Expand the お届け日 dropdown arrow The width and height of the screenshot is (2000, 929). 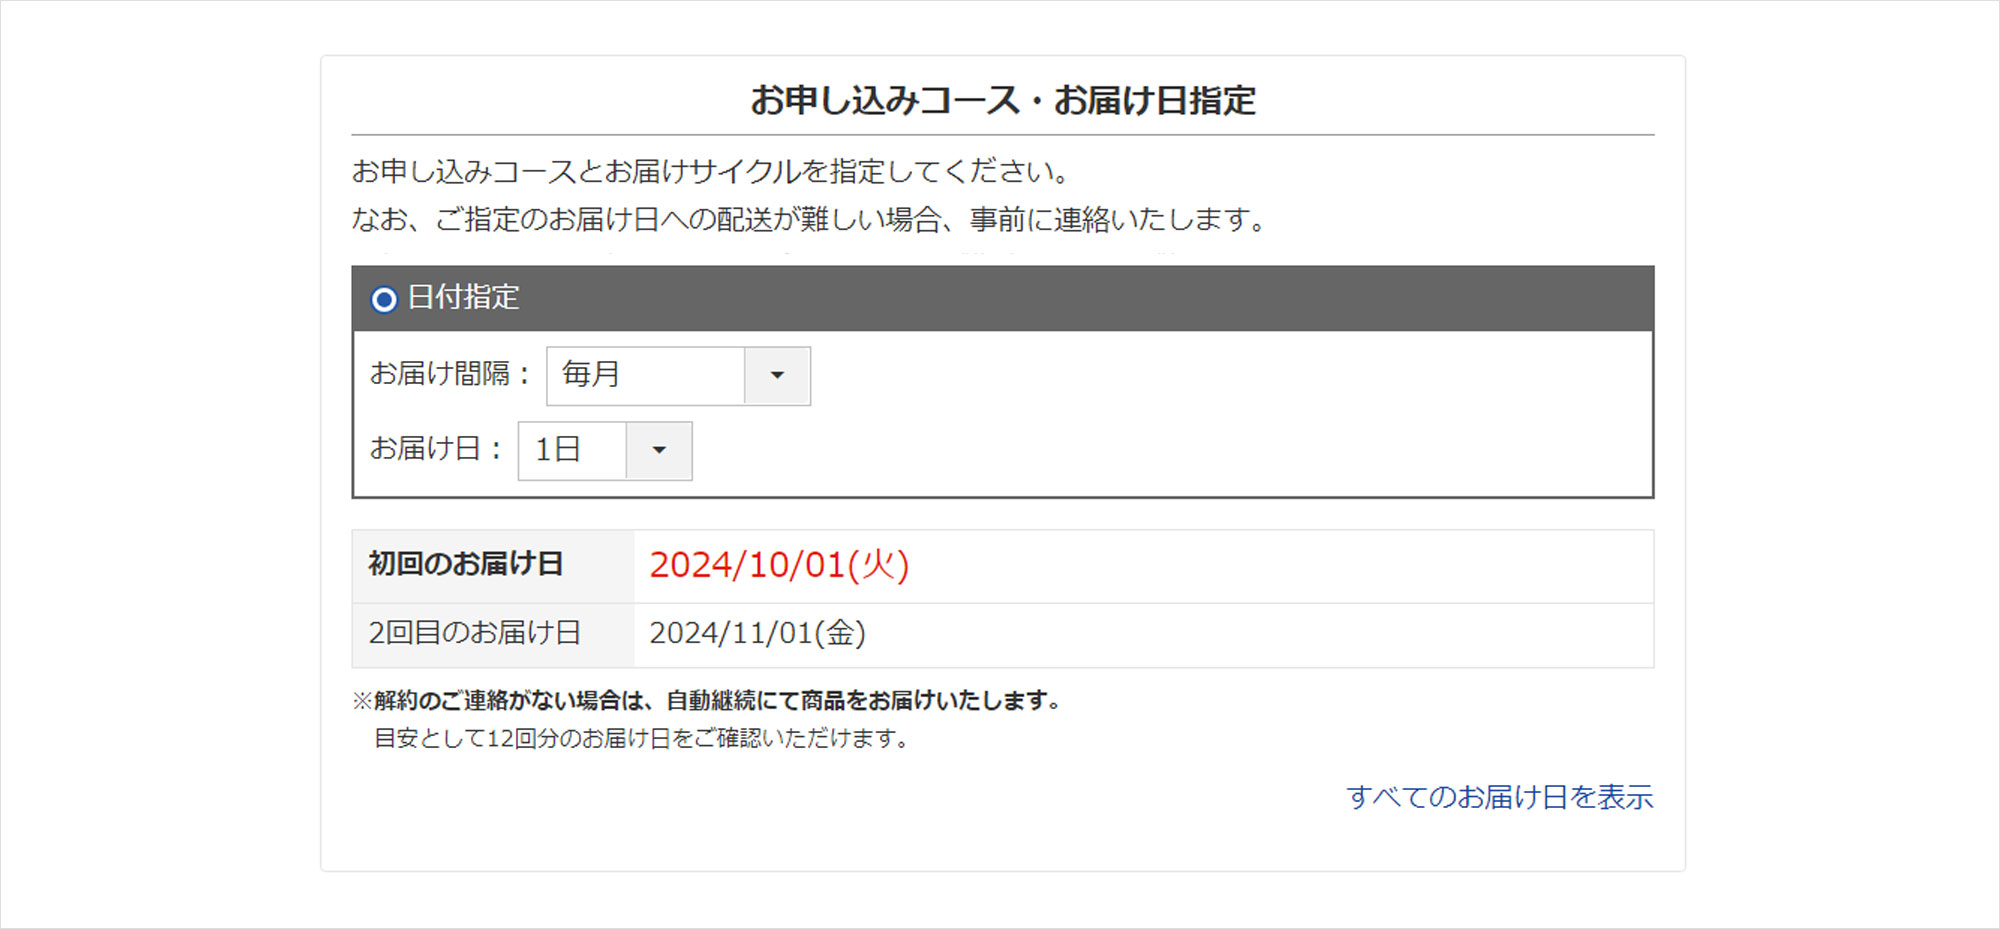pos(659,451)
